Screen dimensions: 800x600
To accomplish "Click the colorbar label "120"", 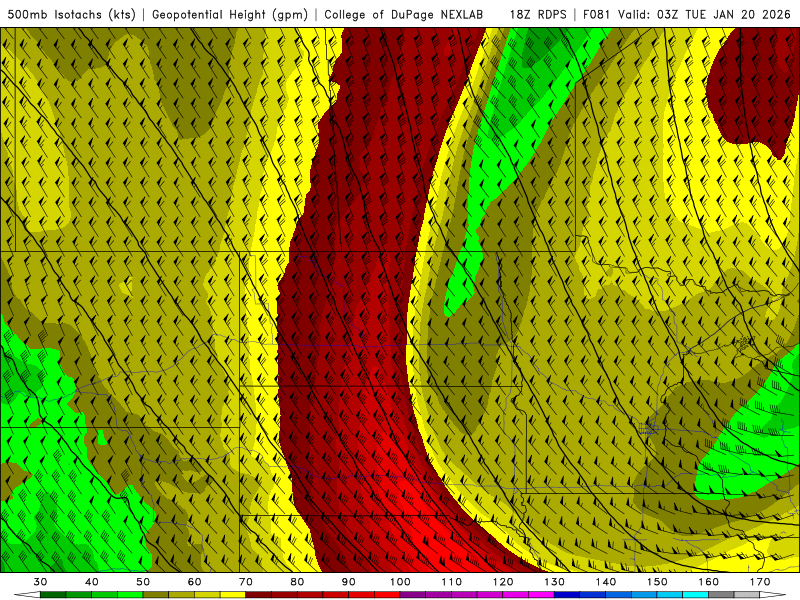I will (x=503, y=582).
